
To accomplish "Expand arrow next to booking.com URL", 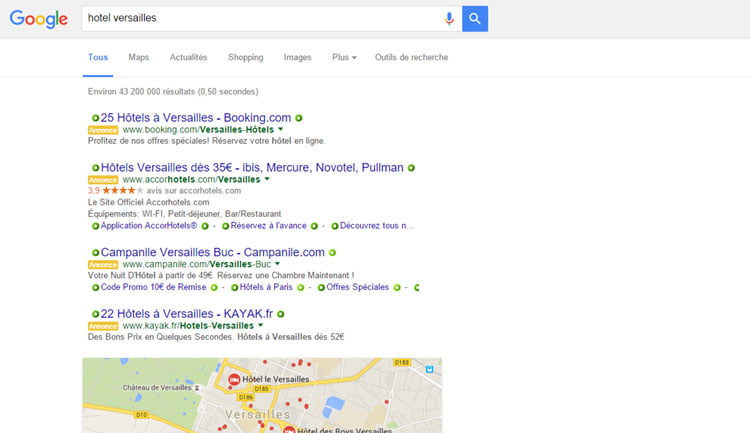I will click(x=281, y=130).
